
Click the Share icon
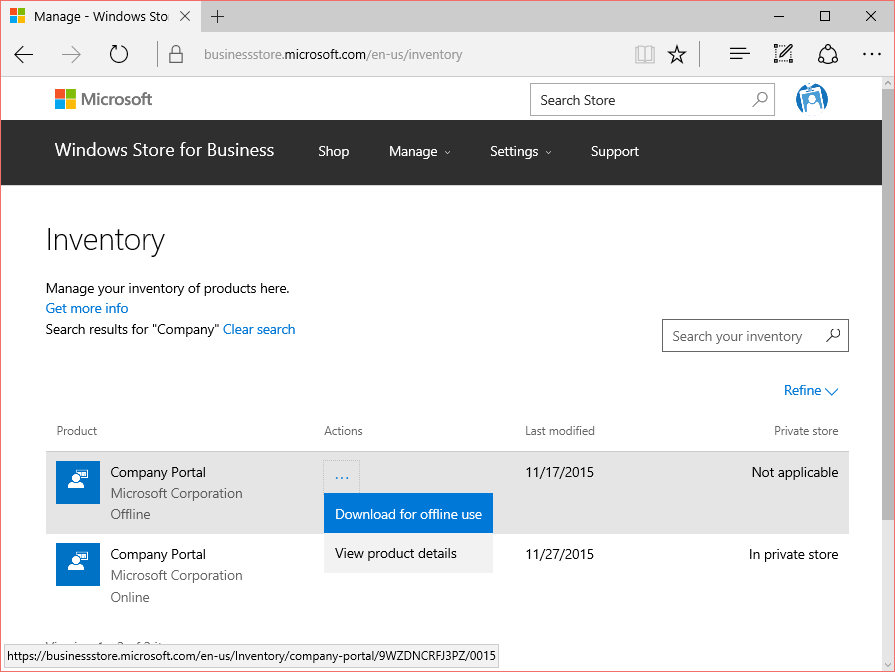(828, 54)
